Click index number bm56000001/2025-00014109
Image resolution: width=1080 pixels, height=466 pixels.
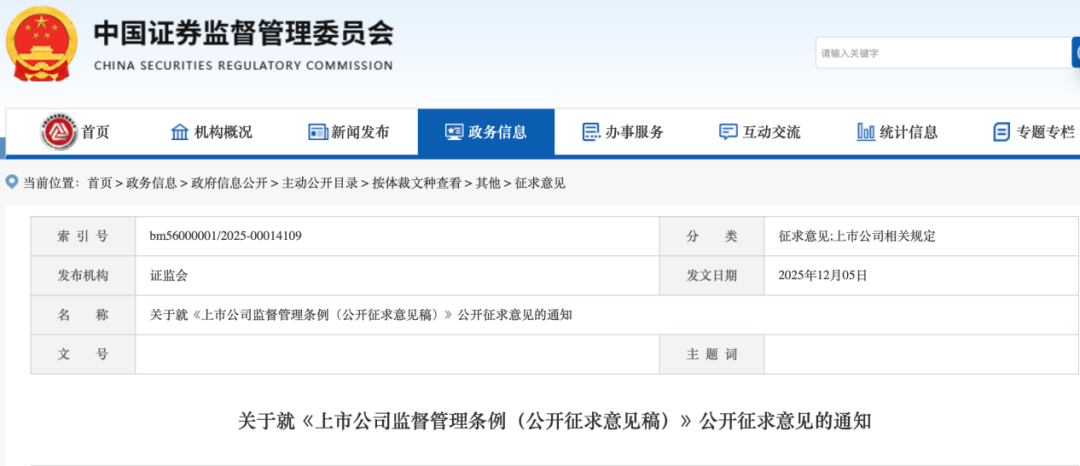(x=226, y=236)
